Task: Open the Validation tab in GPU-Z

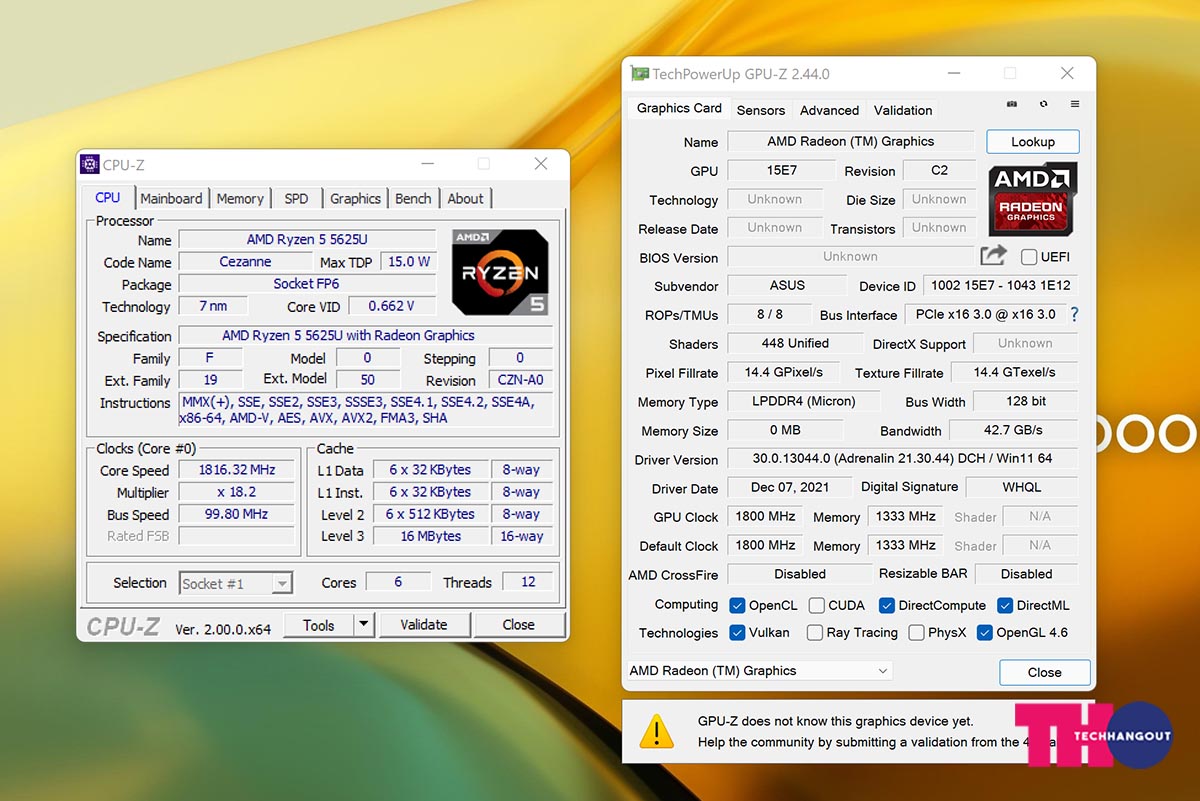Action: pyautogui.click(x=903, y=110)
